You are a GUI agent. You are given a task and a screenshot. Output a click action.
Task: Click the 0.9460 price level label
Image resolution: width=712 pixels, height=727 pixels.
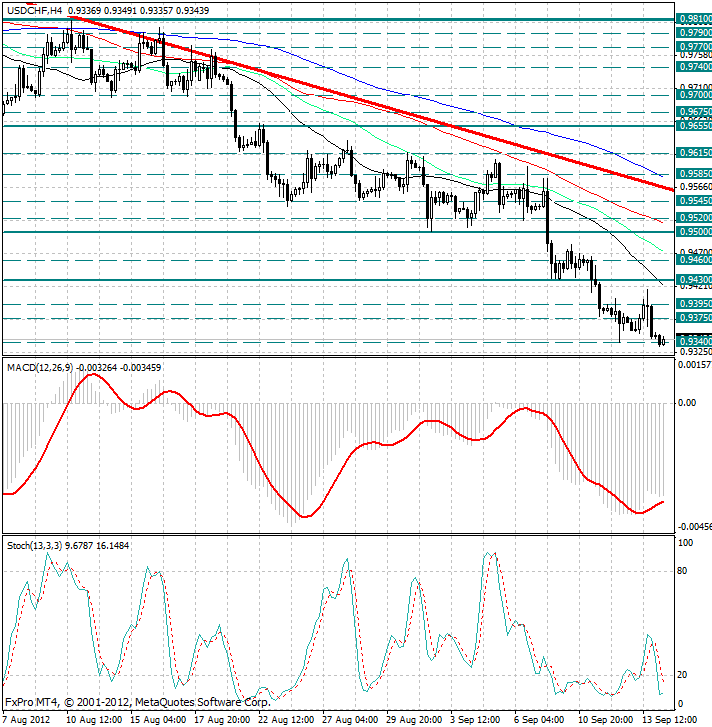pyautogui.click(x=694, y=260)
